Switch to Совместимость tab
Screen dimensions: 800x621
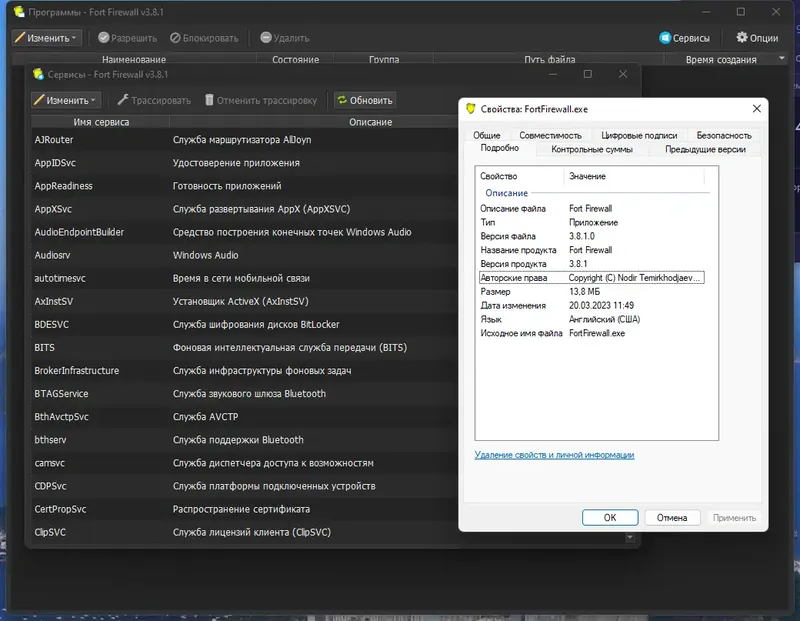click(x=550, y=135)
